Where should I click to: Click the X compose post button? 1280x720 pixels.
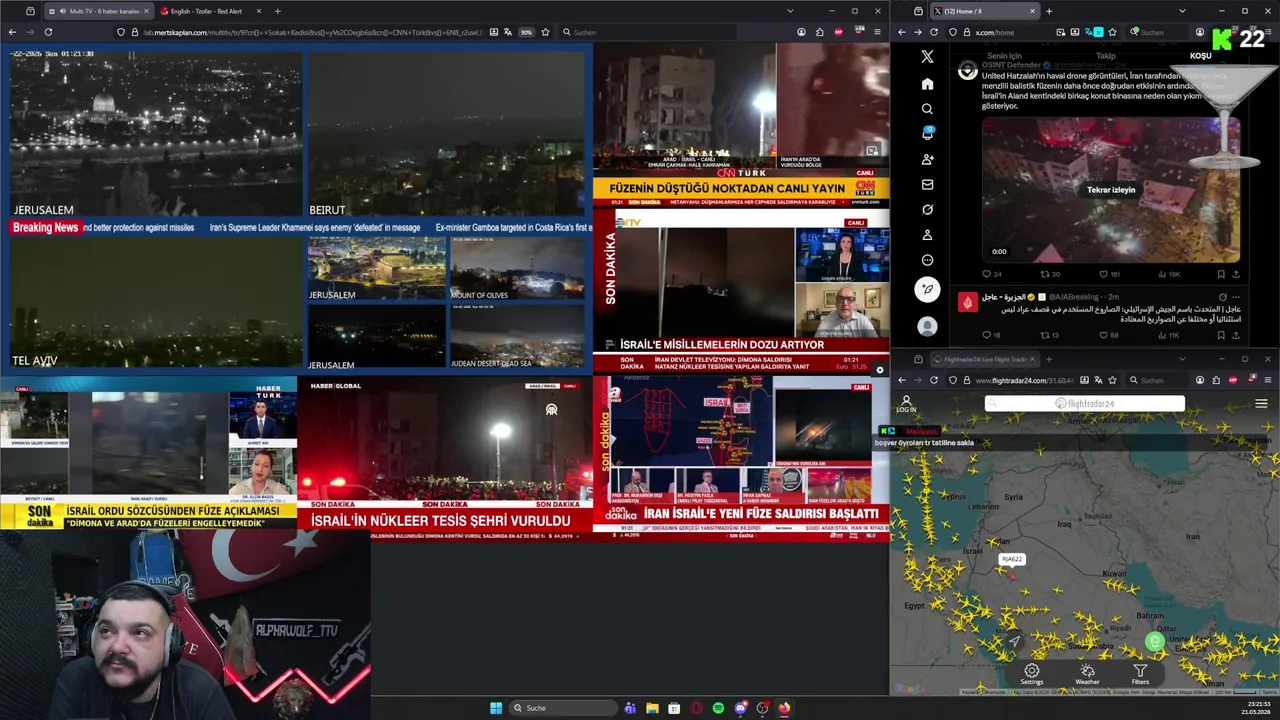(927, 289)
